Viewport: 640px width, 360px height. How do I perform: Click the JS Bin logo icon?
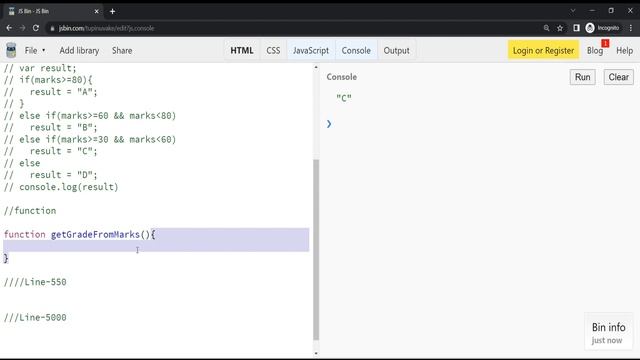(11, 50)
